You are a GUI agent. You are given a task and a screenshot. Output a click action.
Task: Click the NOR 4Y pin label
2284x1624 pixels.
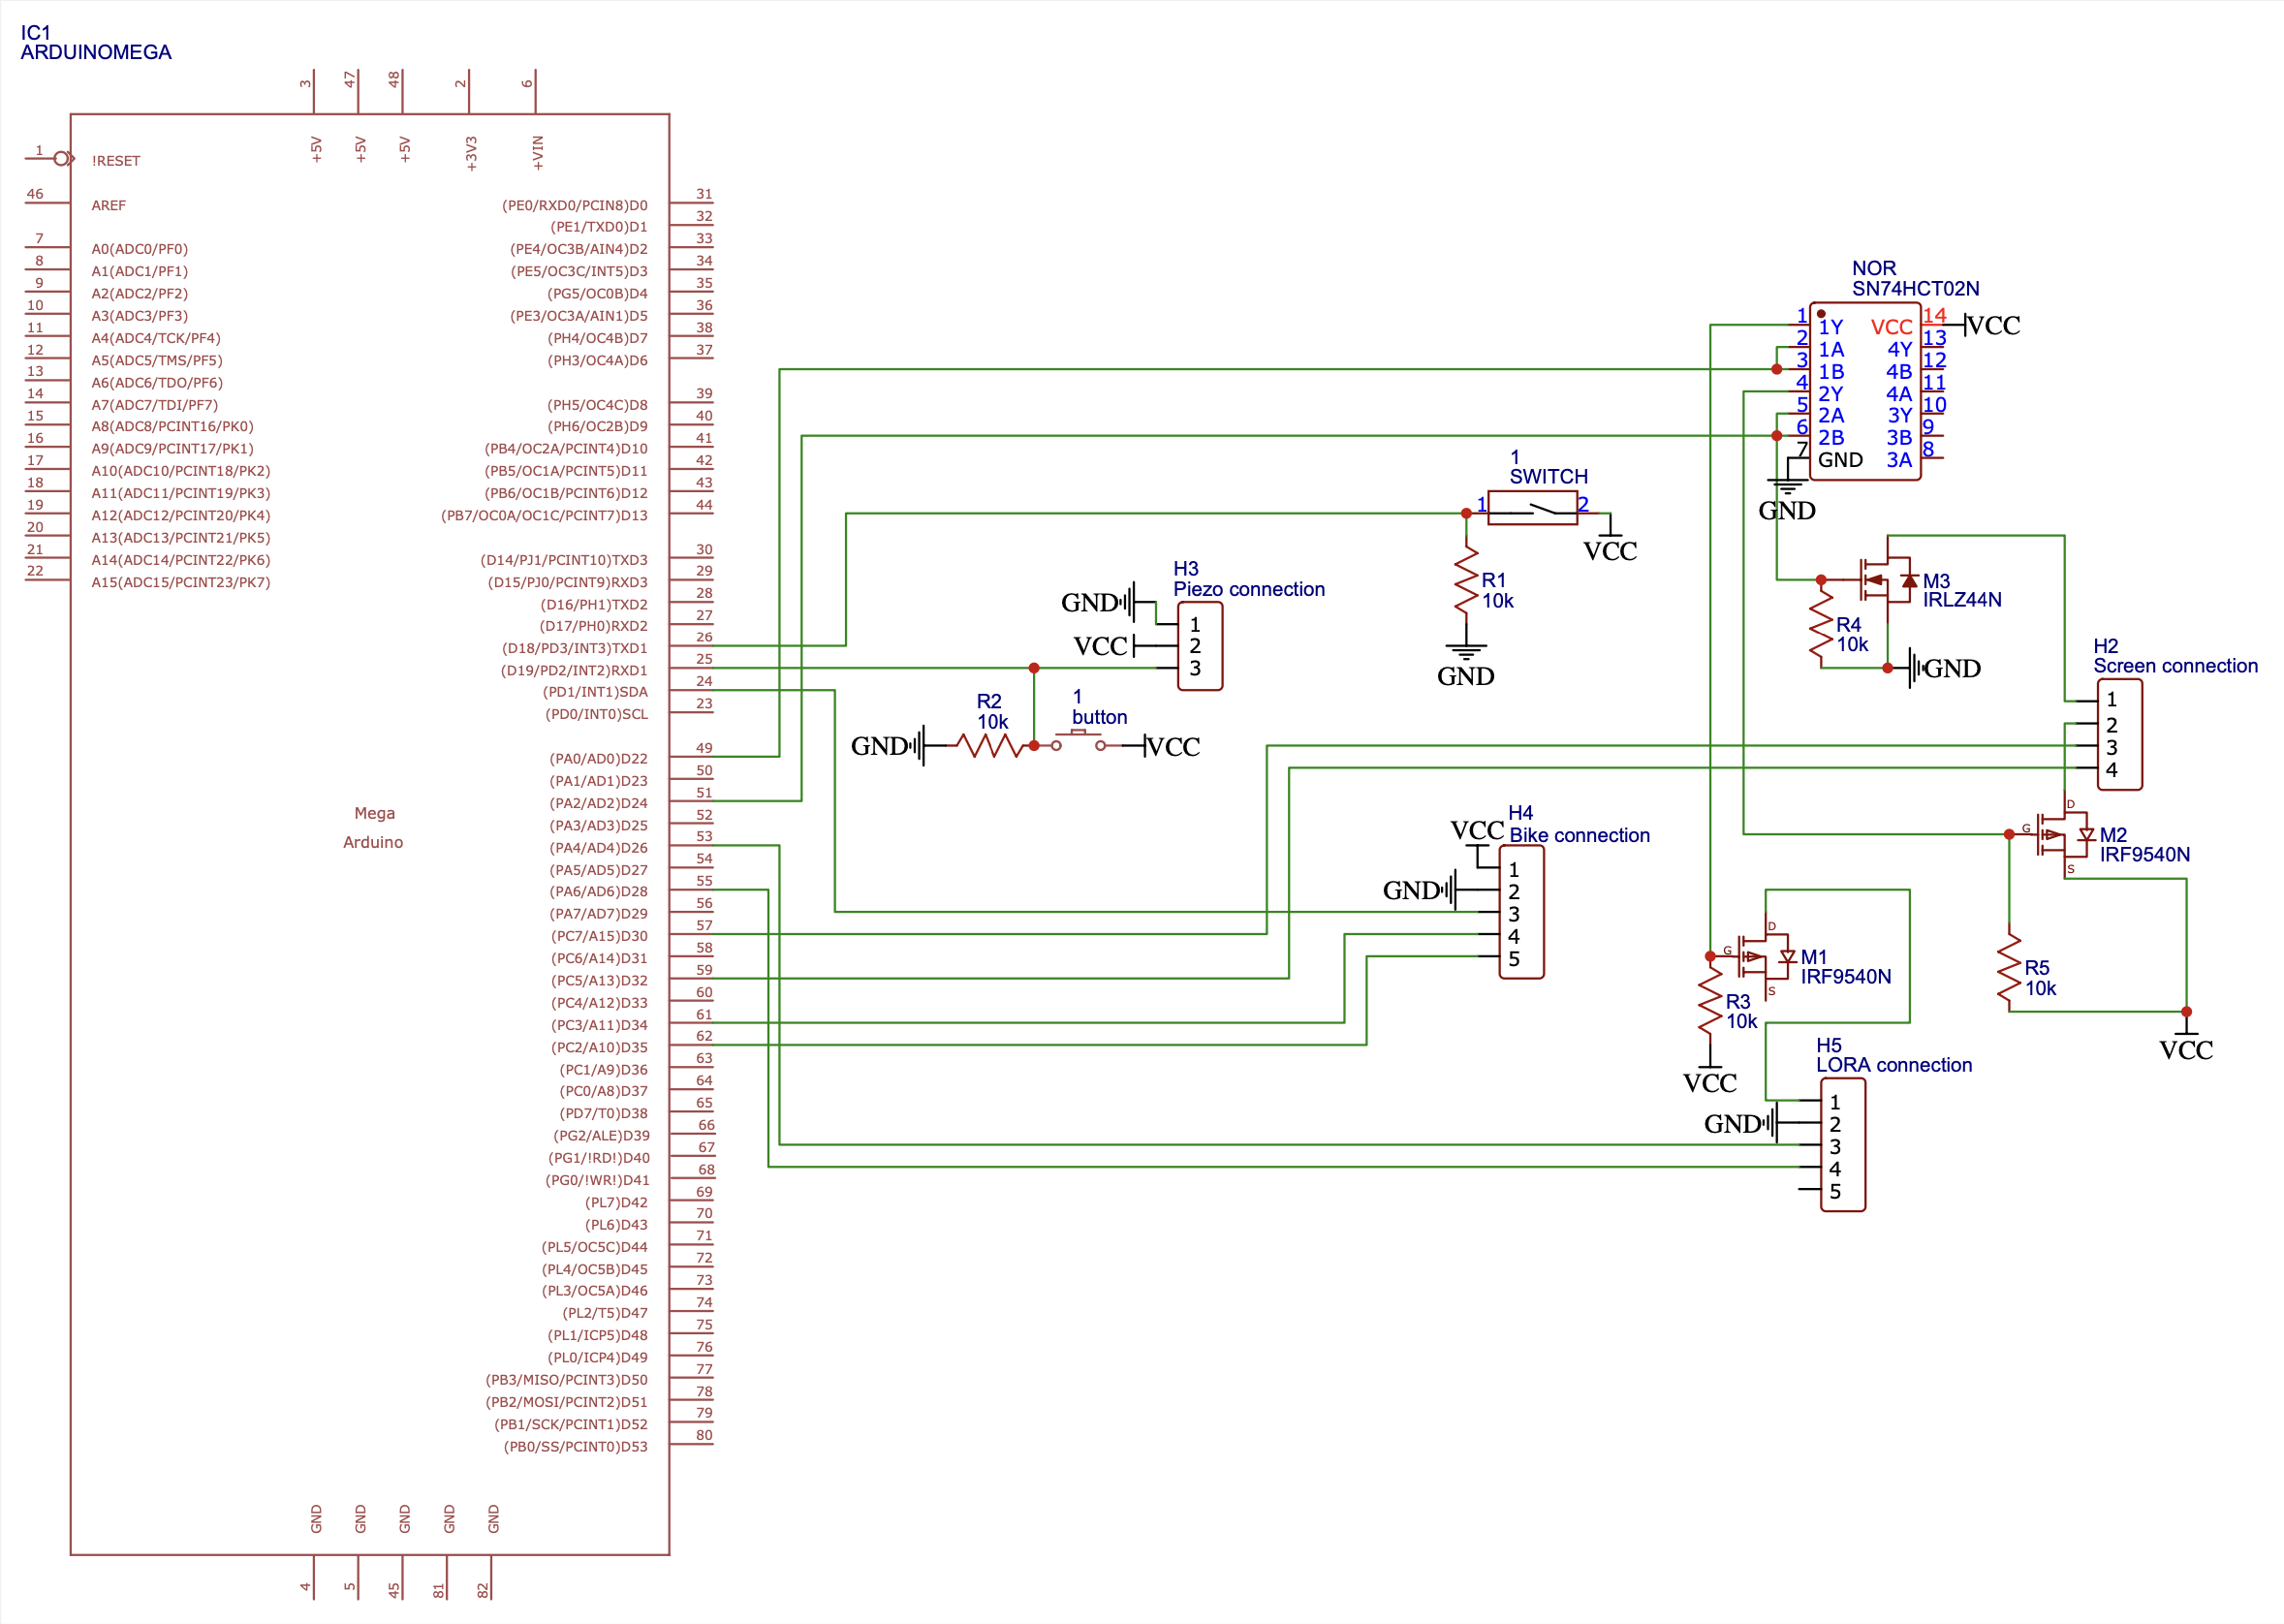point(1899,349)
